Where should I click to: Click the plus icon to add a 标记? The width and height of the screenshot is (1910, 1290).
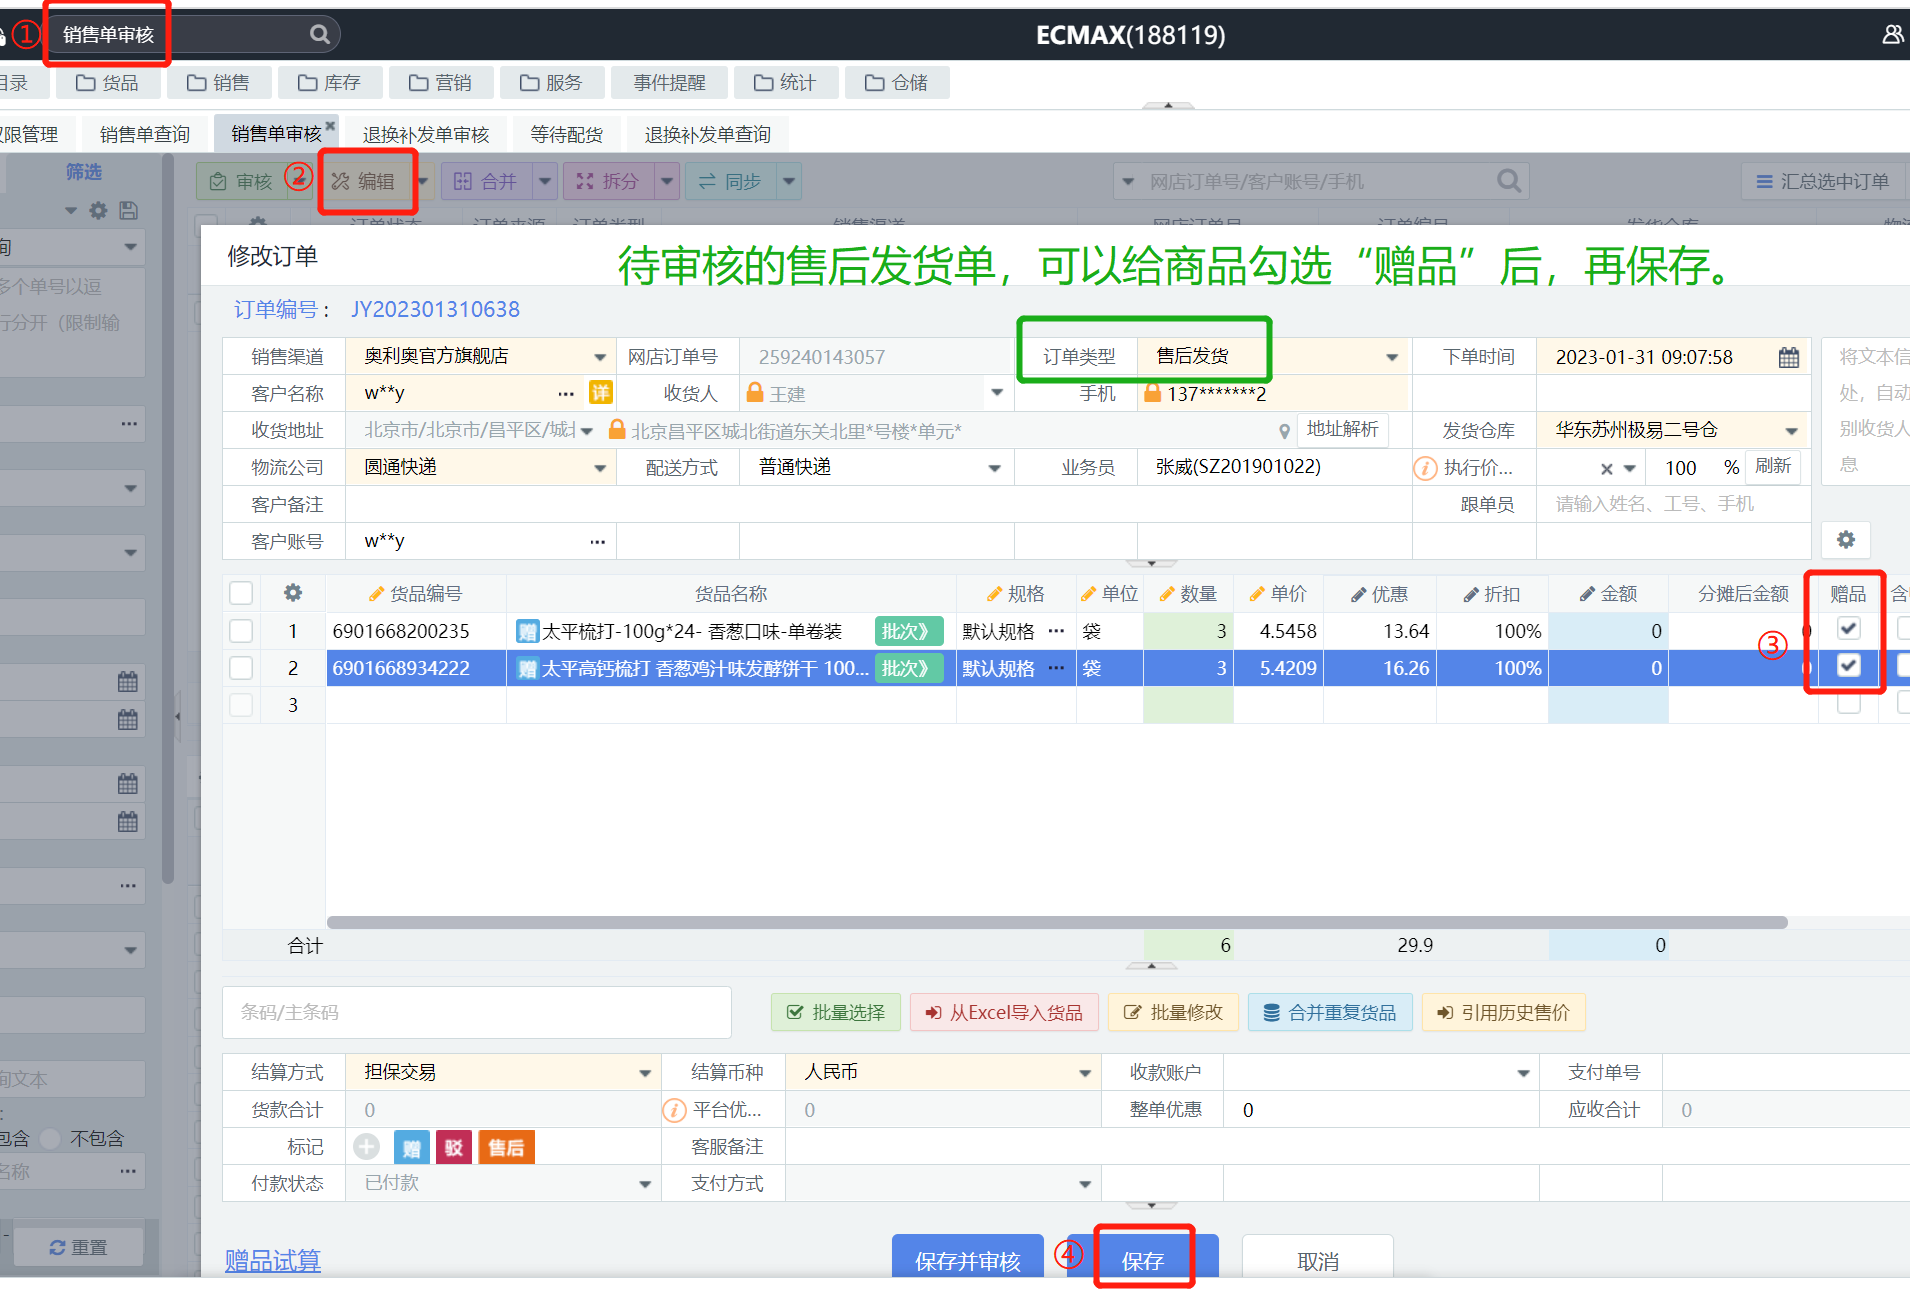[367, 1146]
